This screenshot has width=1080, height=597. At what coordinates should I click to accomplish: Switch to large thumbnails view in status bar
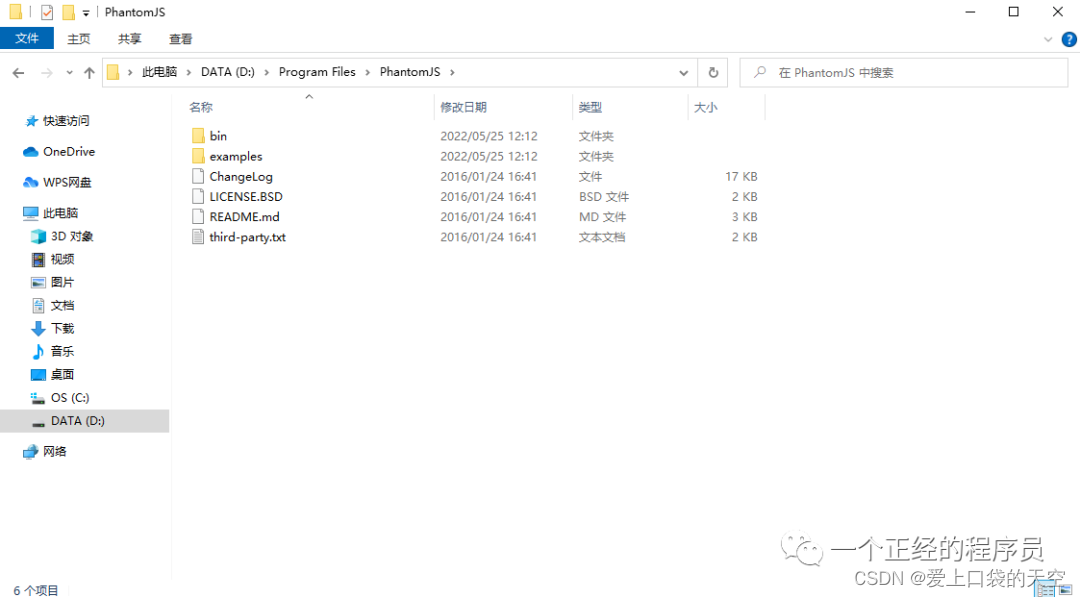(1064, 590)
